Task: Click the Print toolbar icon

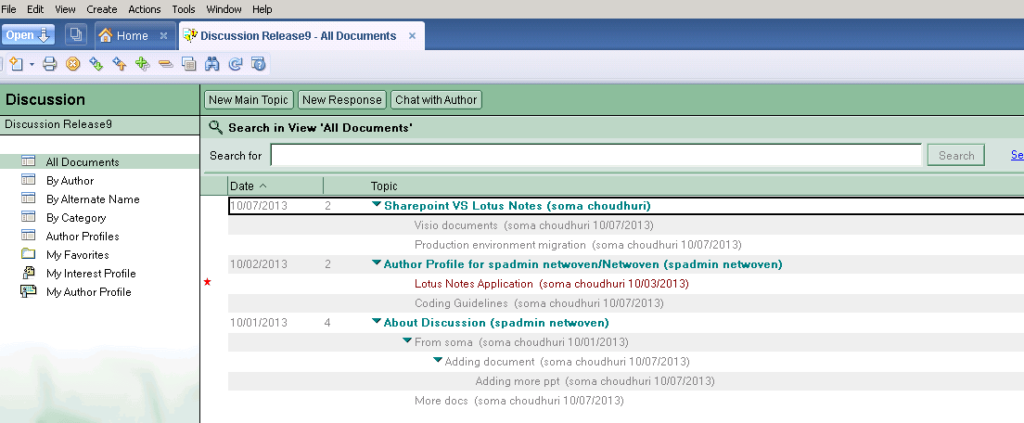Action: pyautogui.click(x=50, y=64)
